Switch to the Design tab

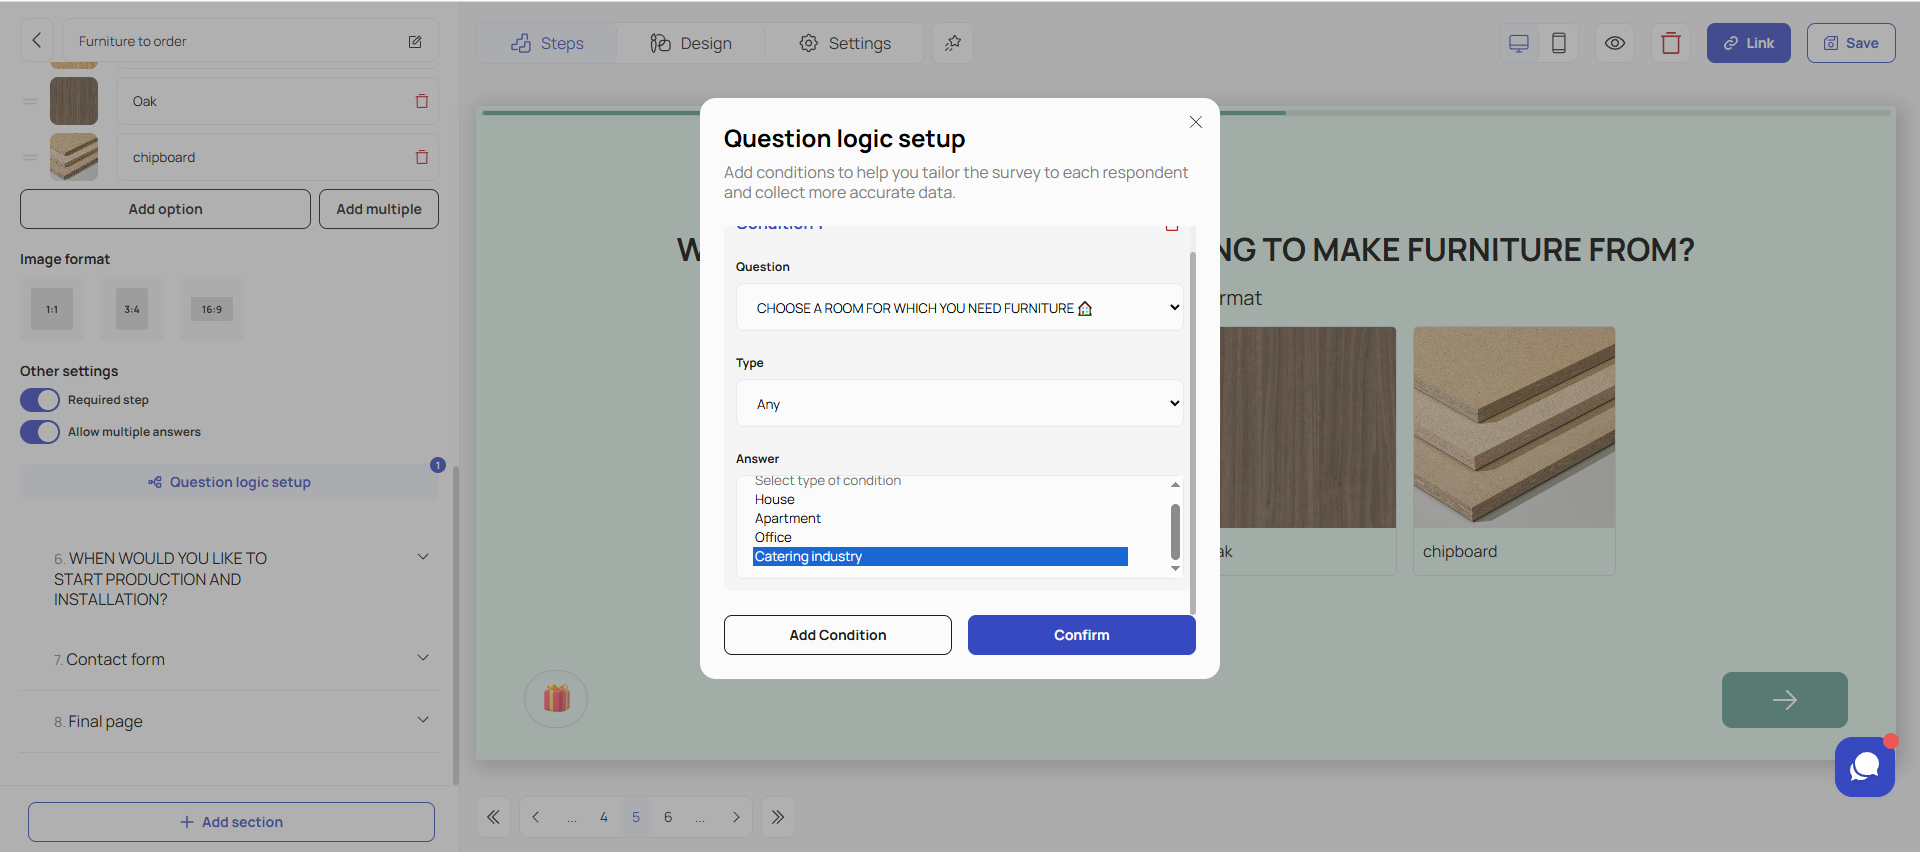[x=691, y=43]
